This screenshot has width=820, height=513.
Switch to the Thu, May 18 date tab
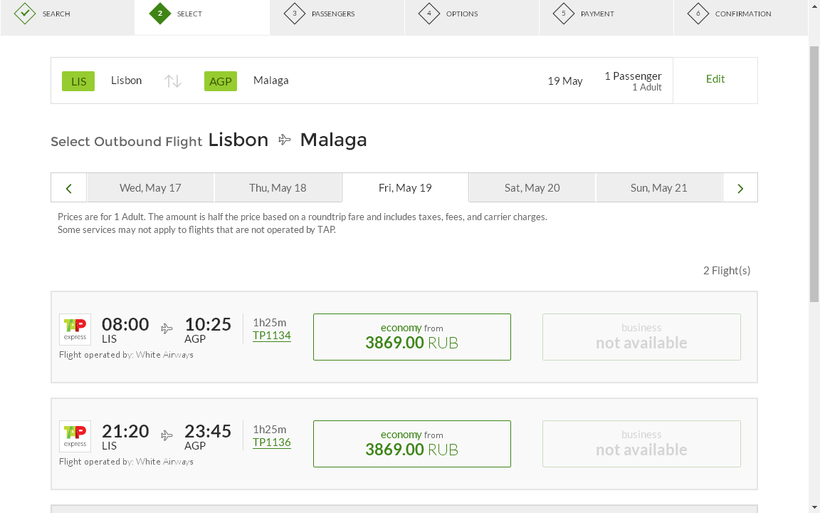[x=278, y=188]
